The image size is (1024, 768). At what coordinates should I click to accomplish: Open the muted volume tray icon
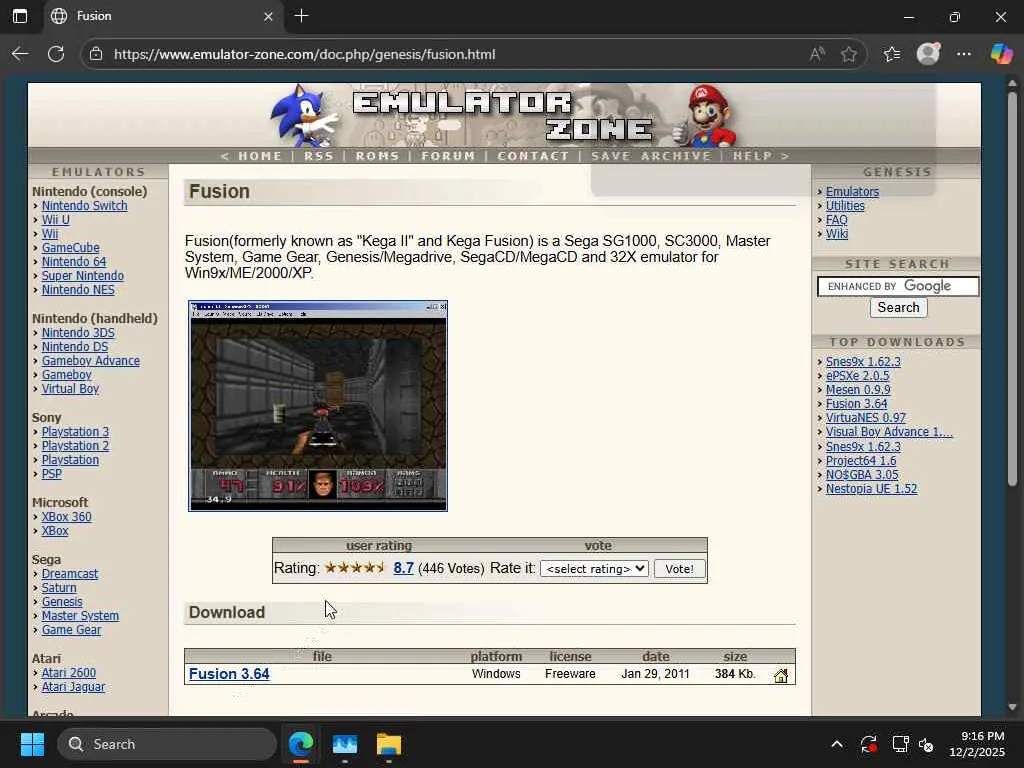tap(926, 744)
